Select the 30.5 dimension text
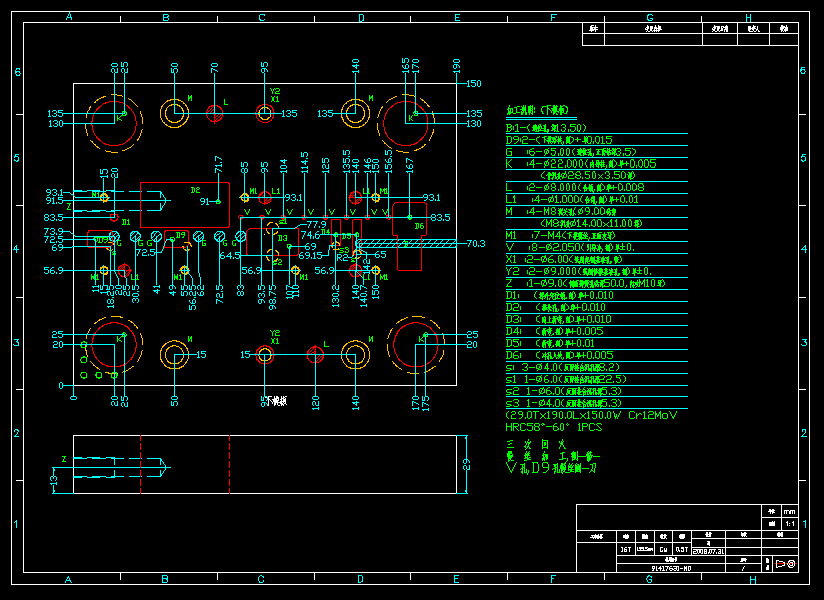The image size is (824, 600). [x=136, y=294]
